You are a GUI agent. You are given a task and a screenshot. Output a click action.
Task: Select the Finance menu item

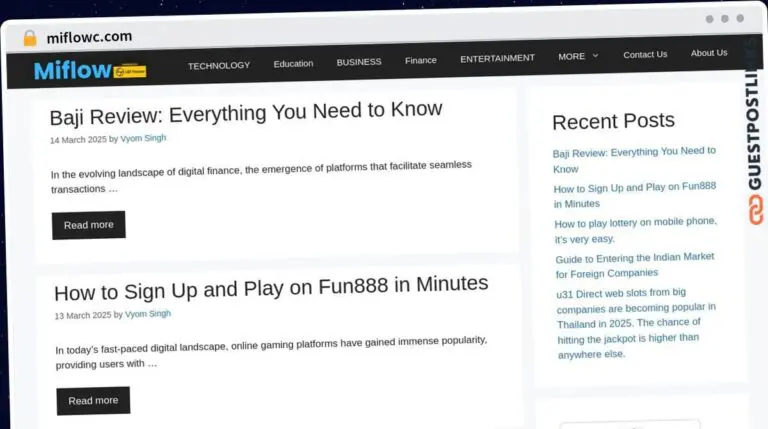420,60
